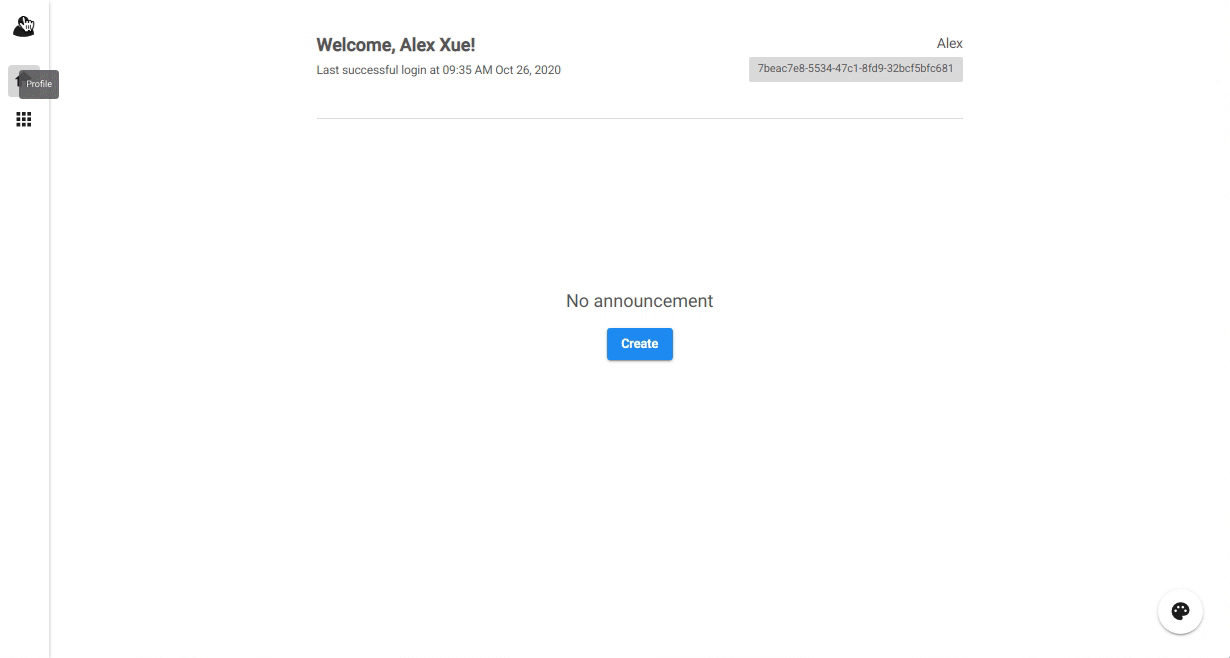Screen dimensions: 1230x658
Task: Open the theme palette floating button
Action: [x=1180, y=611]
